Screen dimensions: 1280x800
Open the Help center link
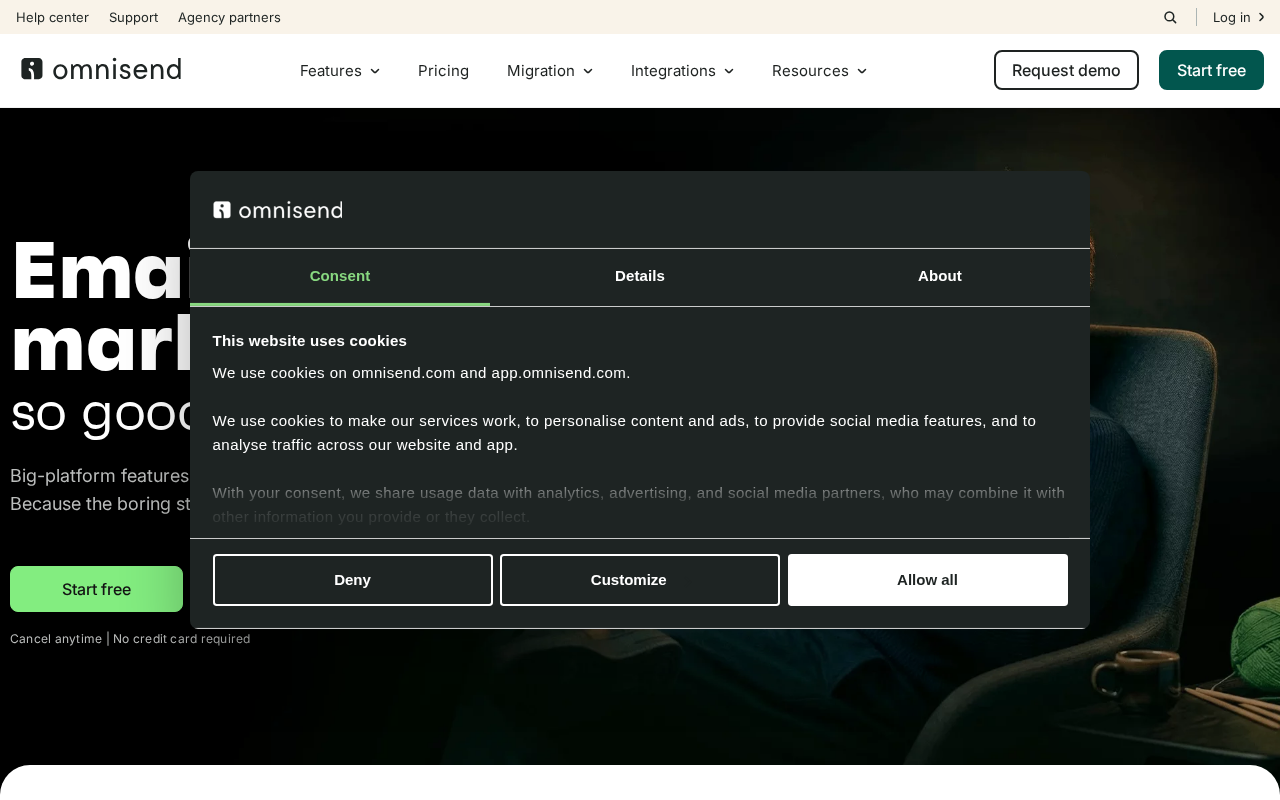point(52,17)
